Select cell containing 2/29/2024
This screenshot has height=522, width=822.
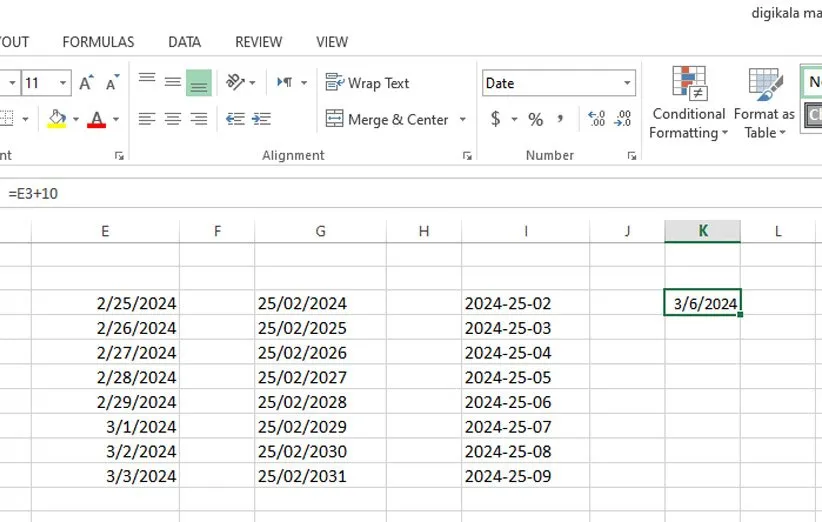tap(105, 402)
